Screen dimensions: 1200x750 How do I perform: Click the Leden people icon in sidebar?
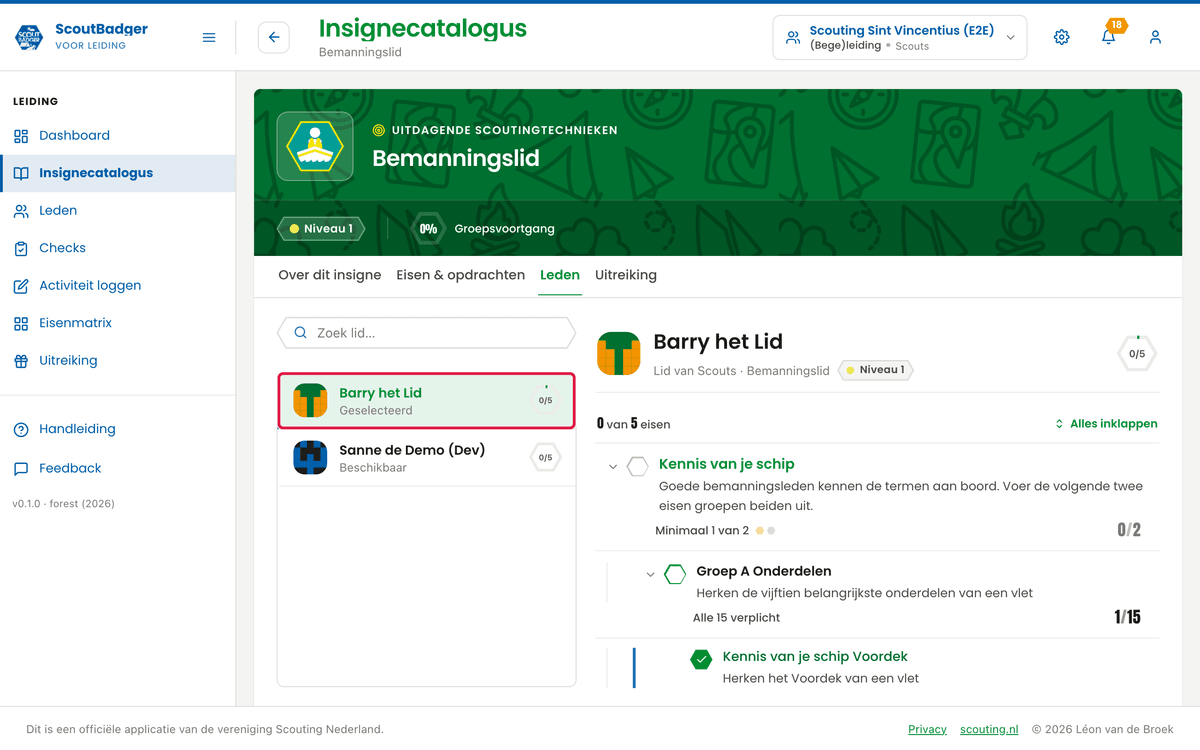(21, 211)
